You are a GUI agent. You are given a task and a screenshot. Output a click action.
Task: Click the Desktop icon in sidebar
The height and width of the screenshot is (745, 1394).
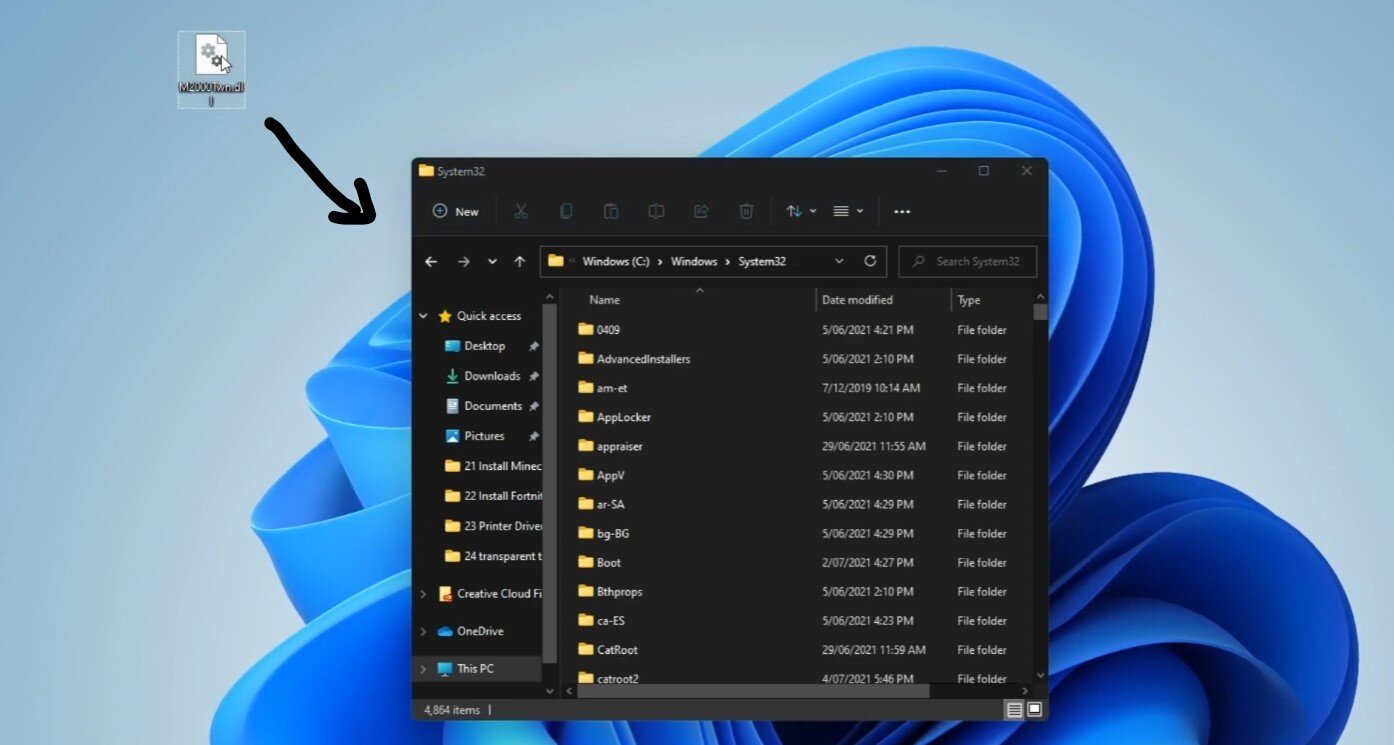tap(452, 346)
